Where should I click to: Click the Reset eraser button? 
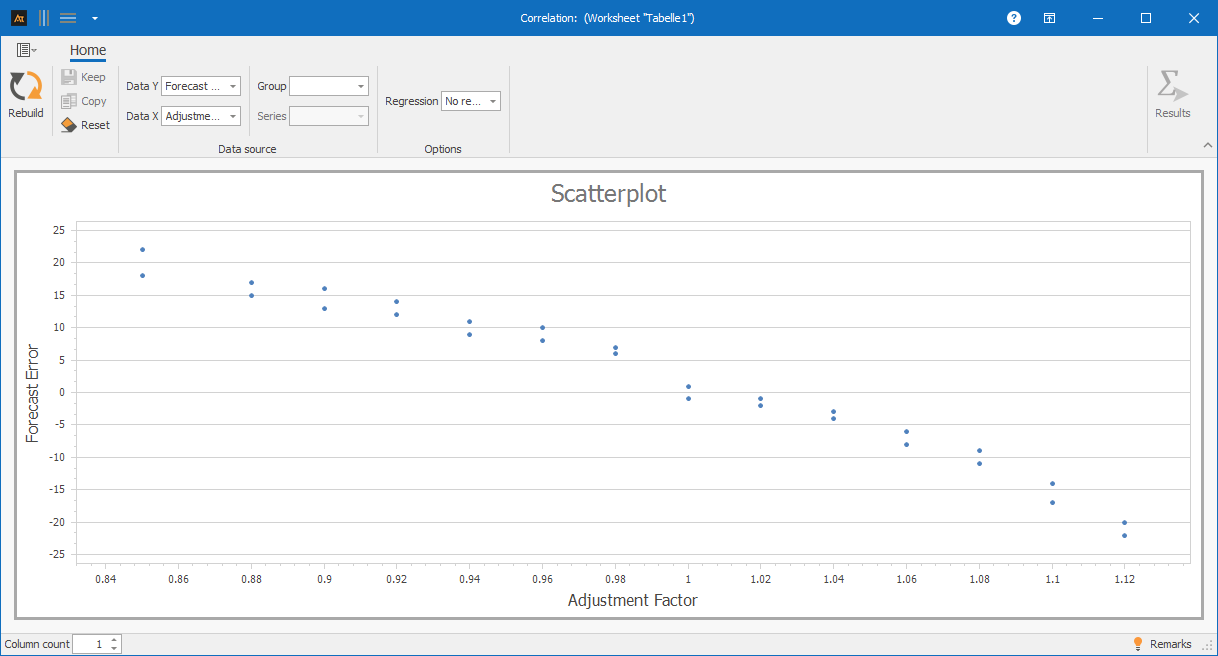tap(69, 125)
